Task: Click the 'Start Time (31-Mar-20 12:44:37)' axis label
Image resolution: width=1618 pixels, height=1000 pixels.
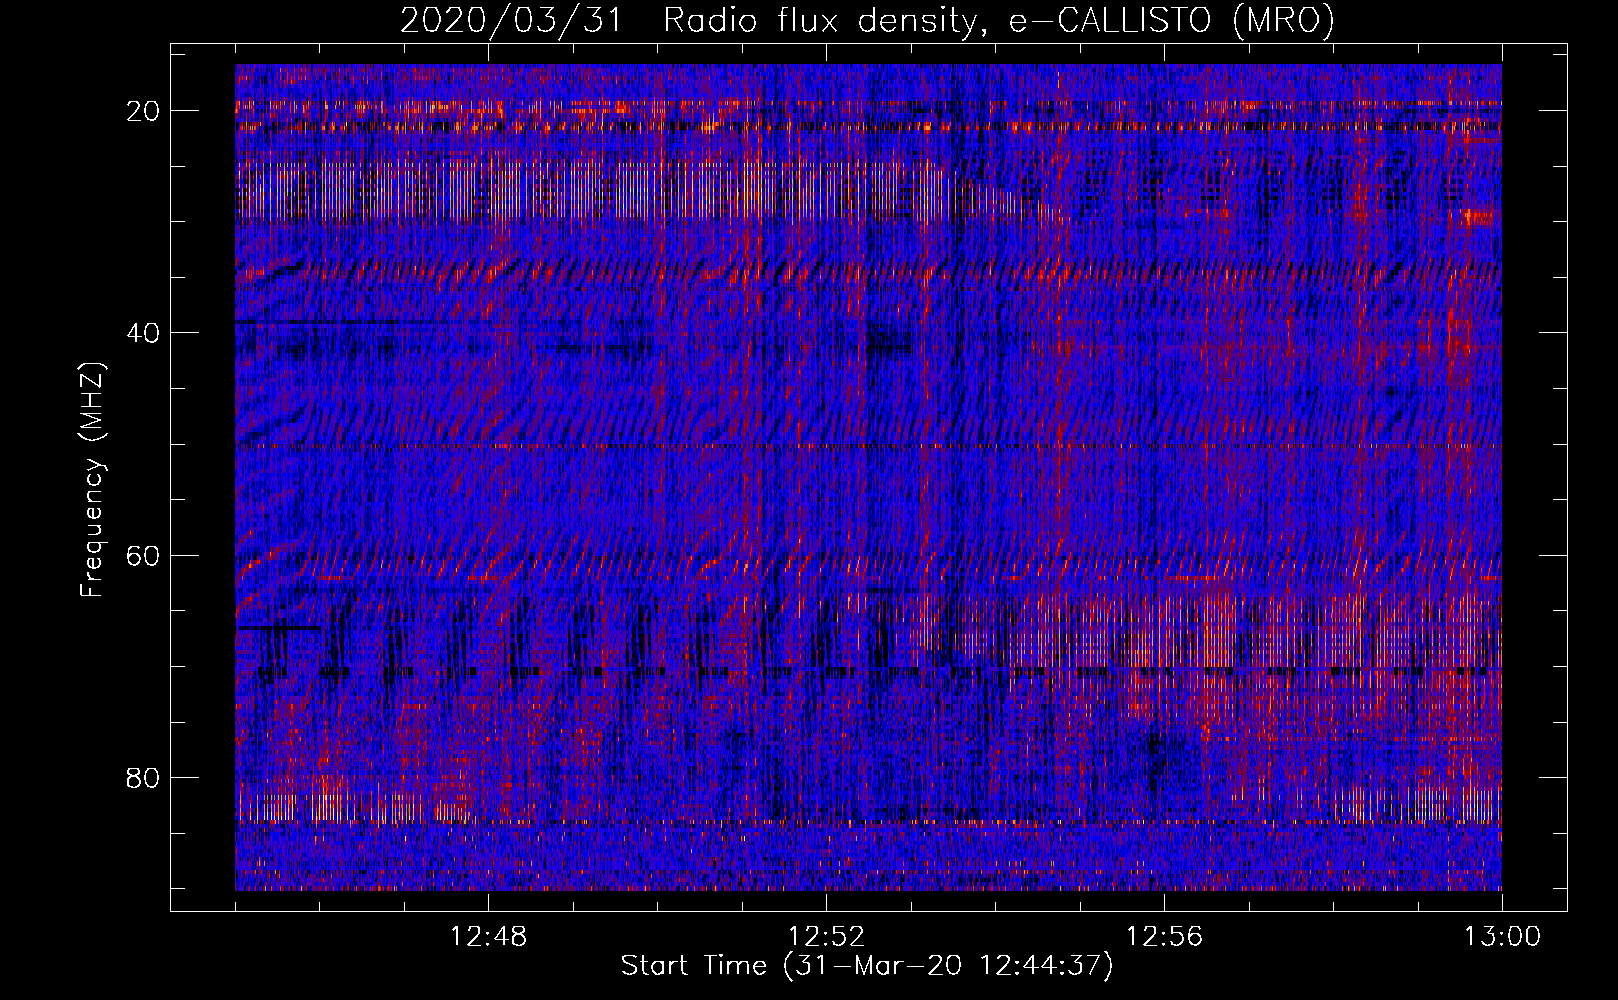Action: click(867, 966)
